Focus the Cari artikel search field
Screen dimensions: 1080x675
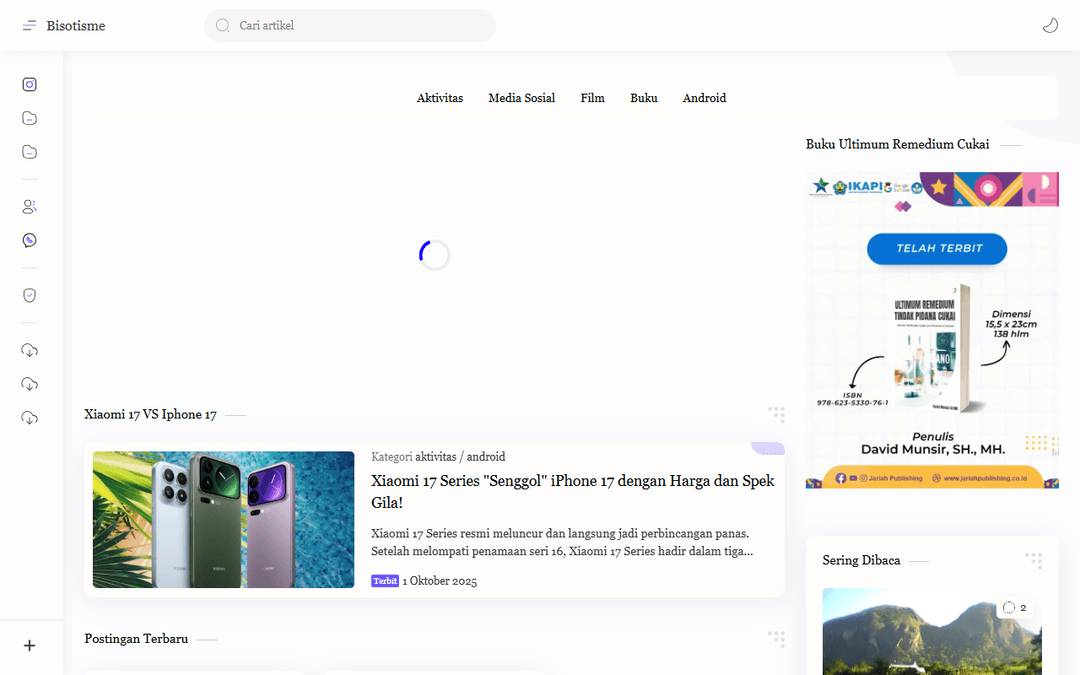point(350,25)
